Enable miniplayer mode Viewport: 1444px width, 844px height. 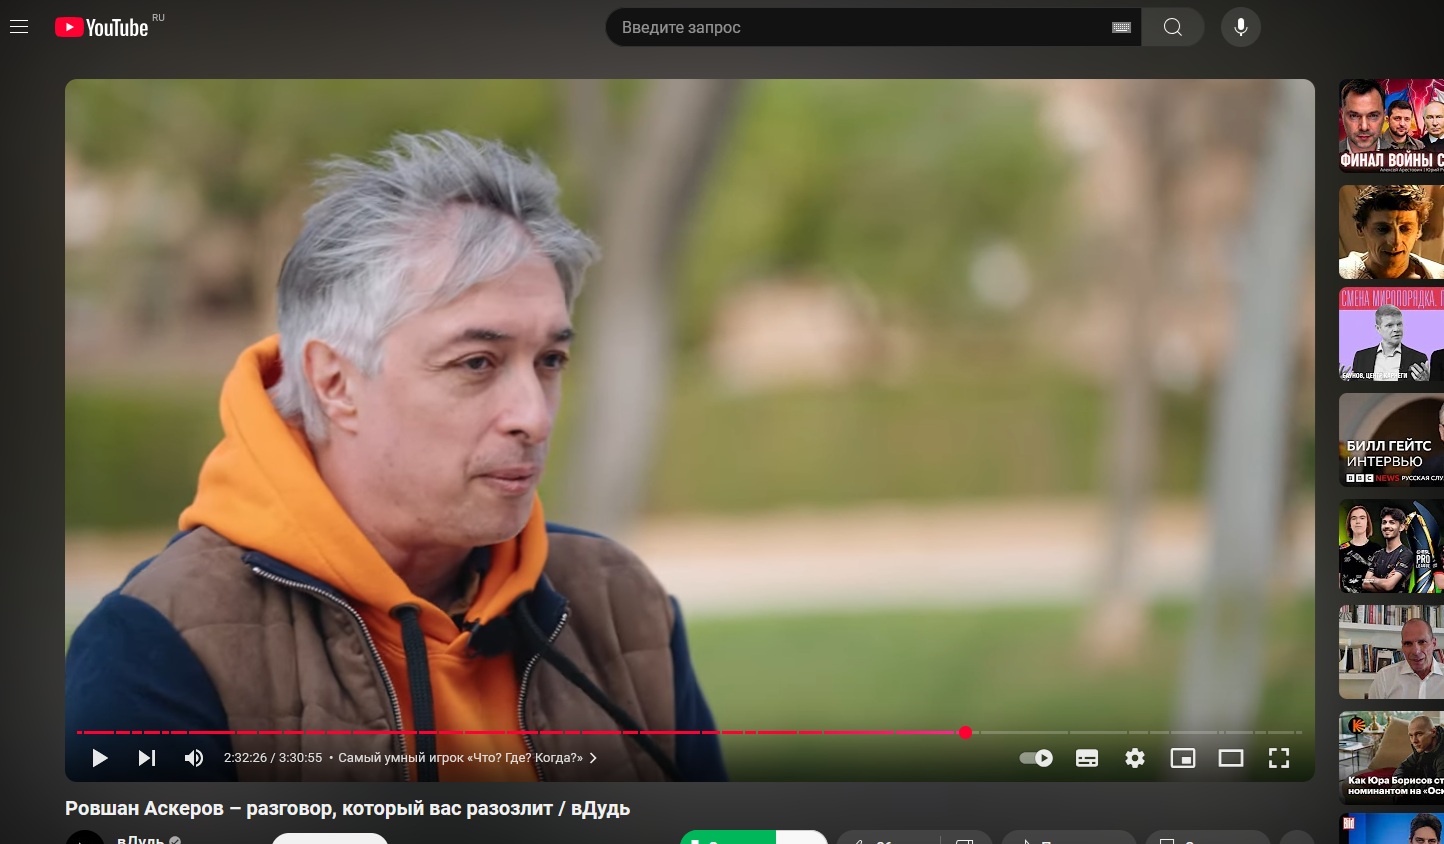pos(1183,758)
